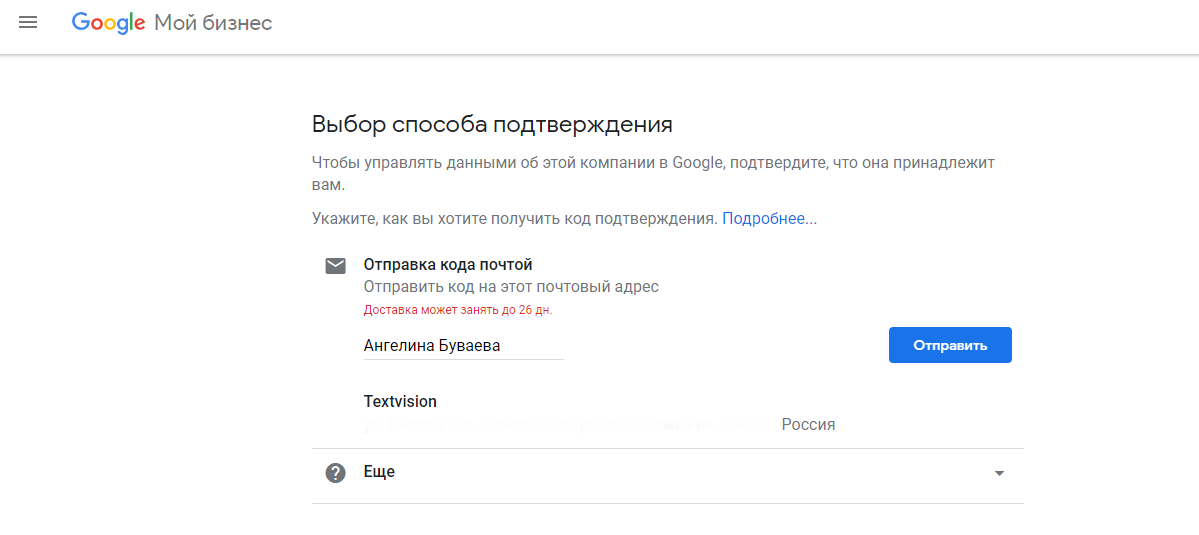Click the Выбор способа подтверждения heading

(492, 125)
